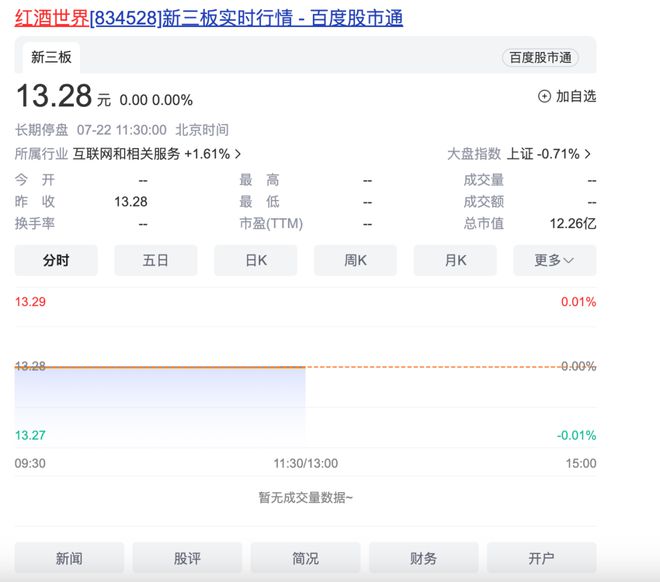Image resolution: width=660 pixels, height=582 pixels.
Task: Expand the 互联网和相关服务 industry chevron
Action: click(238, 154)
